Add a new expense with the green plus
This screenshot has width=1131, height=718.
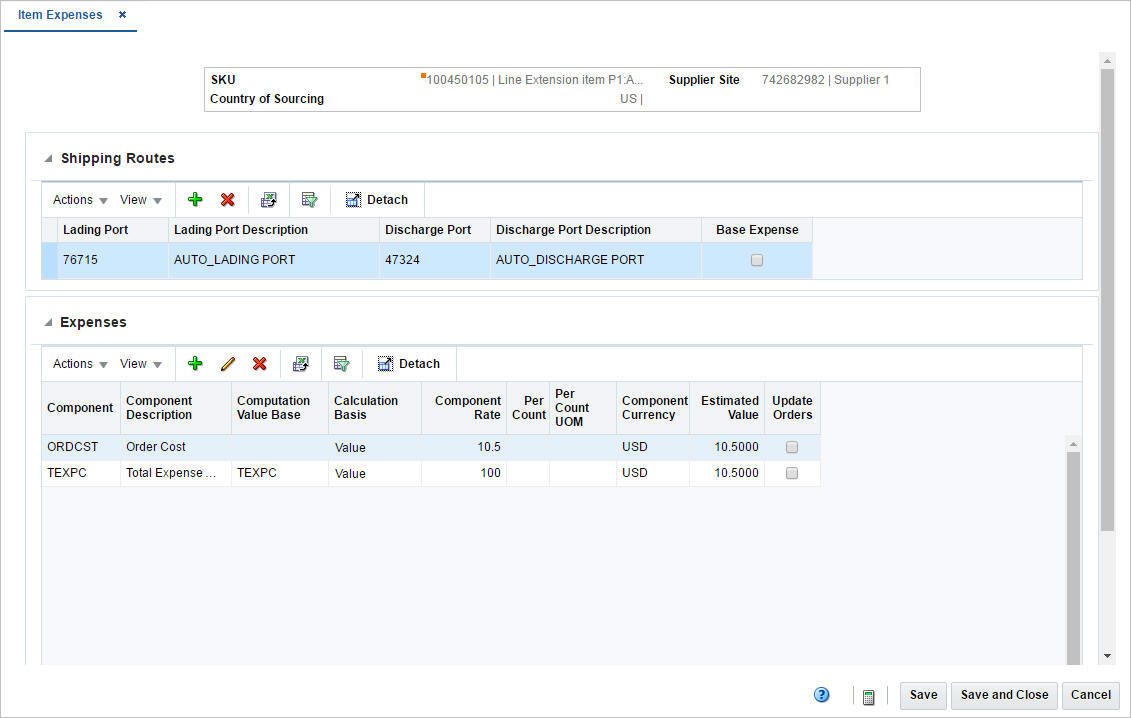(195, 364)
